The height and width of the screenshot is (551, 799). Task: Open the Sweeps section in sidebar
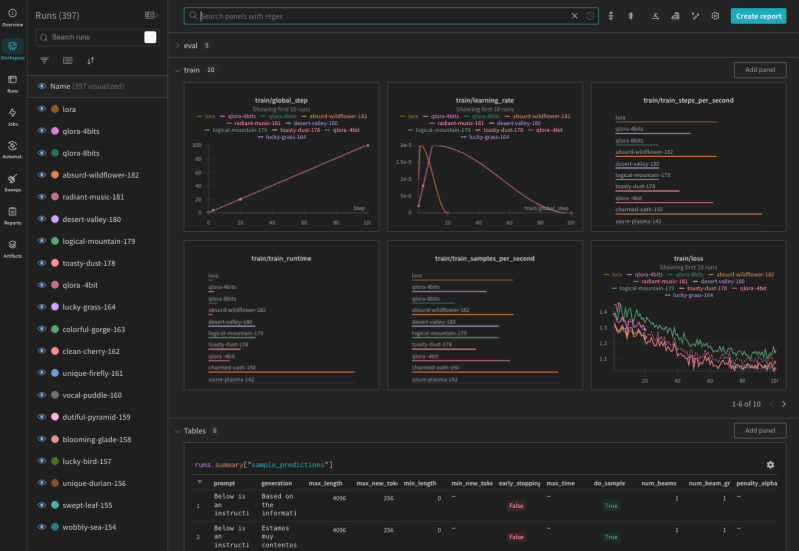click(x=12, y=182)
